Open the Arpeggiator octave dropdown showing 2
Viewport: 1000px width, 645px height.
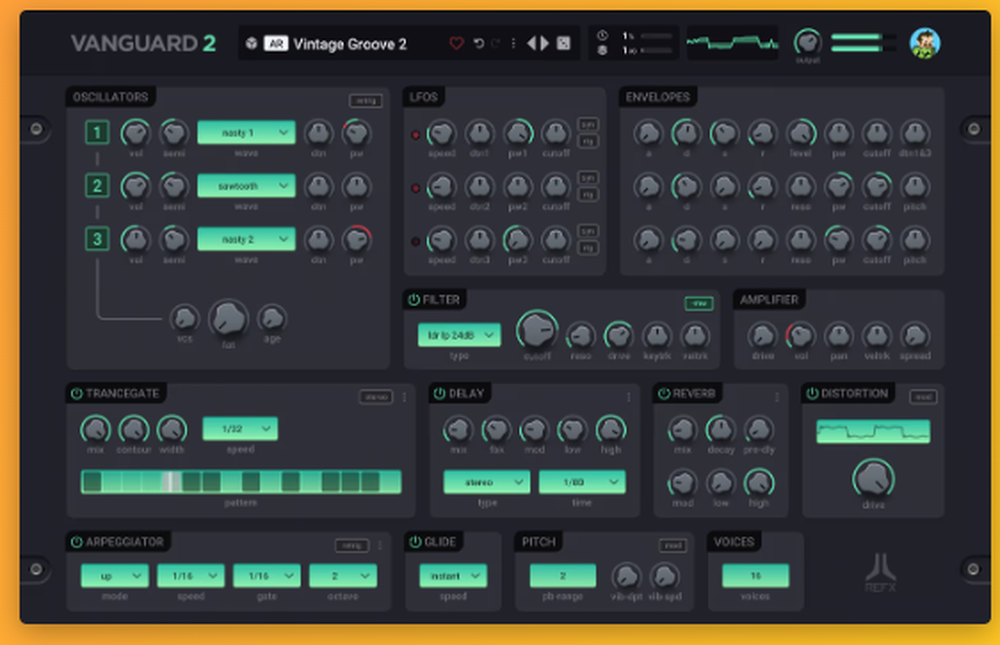[343, 575]
